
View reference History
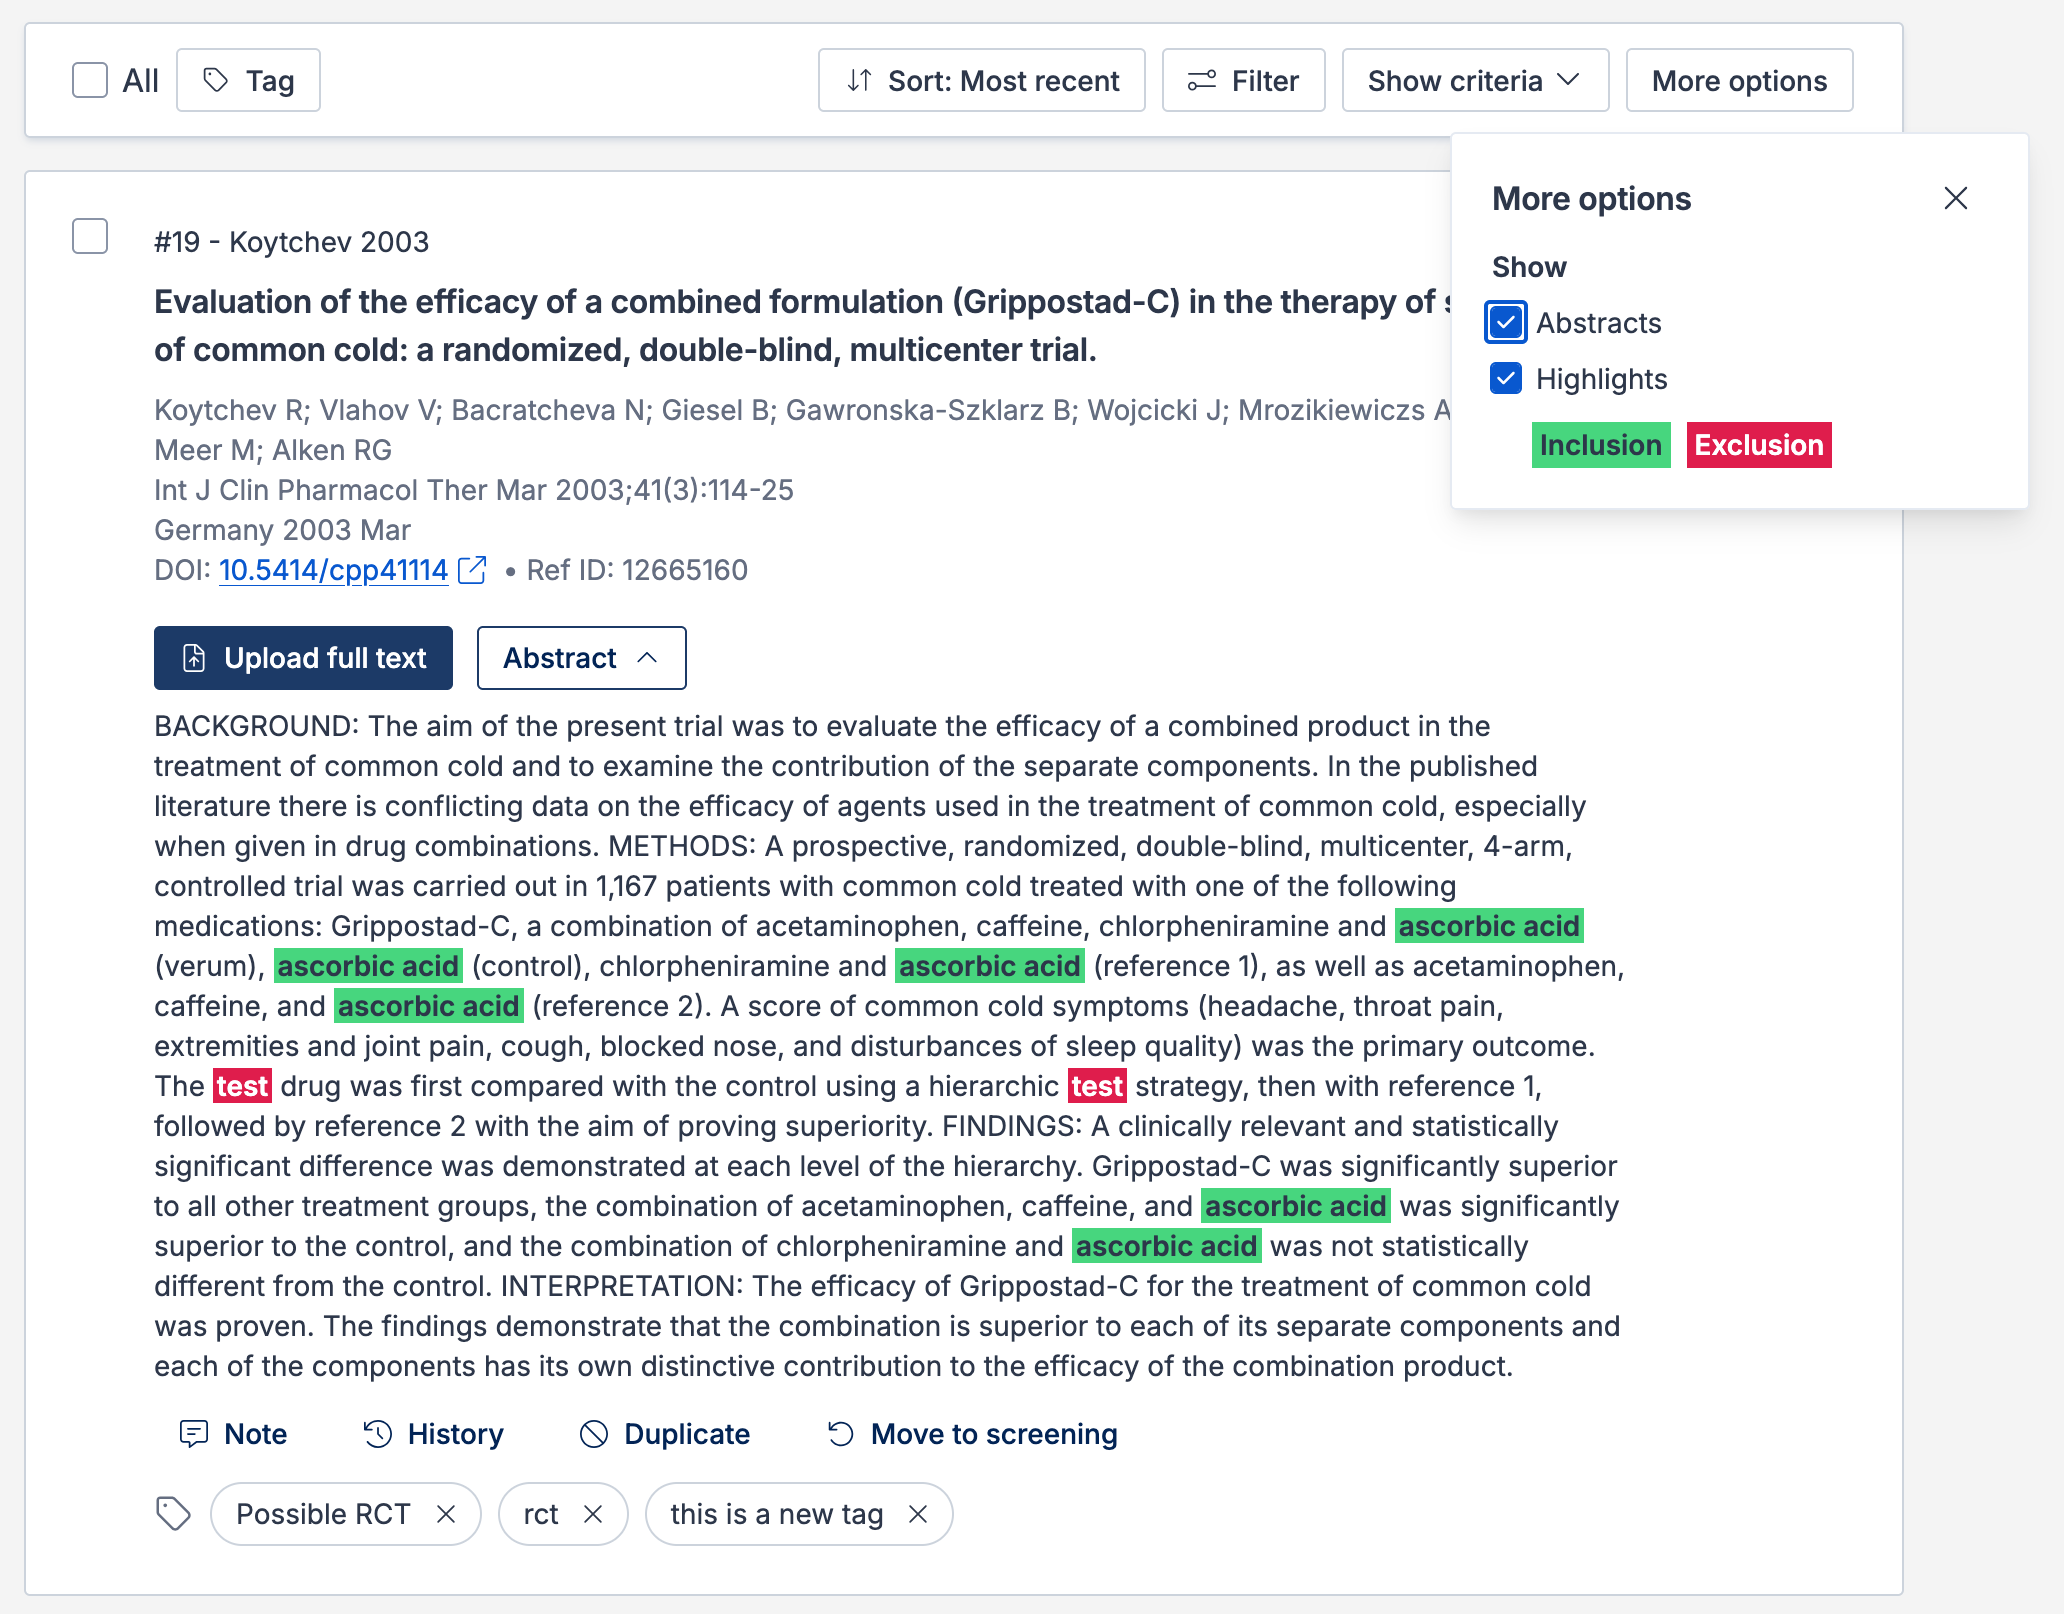433,1434
